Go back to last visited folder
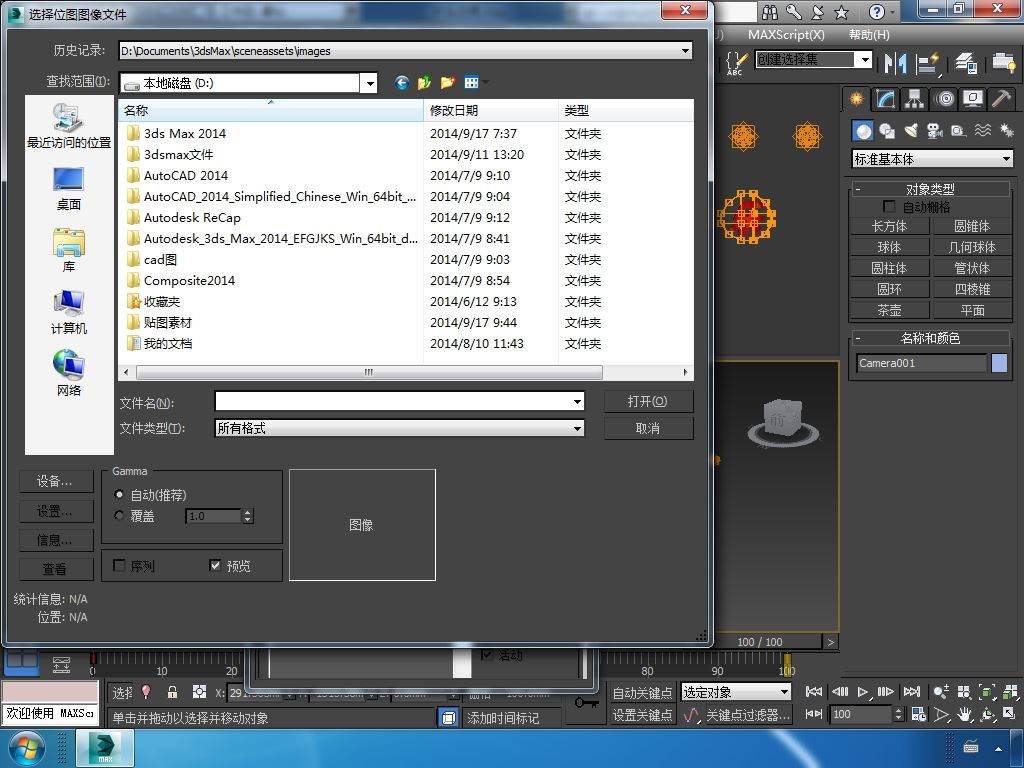1024x768 pixels. click(x=402, y=82)
